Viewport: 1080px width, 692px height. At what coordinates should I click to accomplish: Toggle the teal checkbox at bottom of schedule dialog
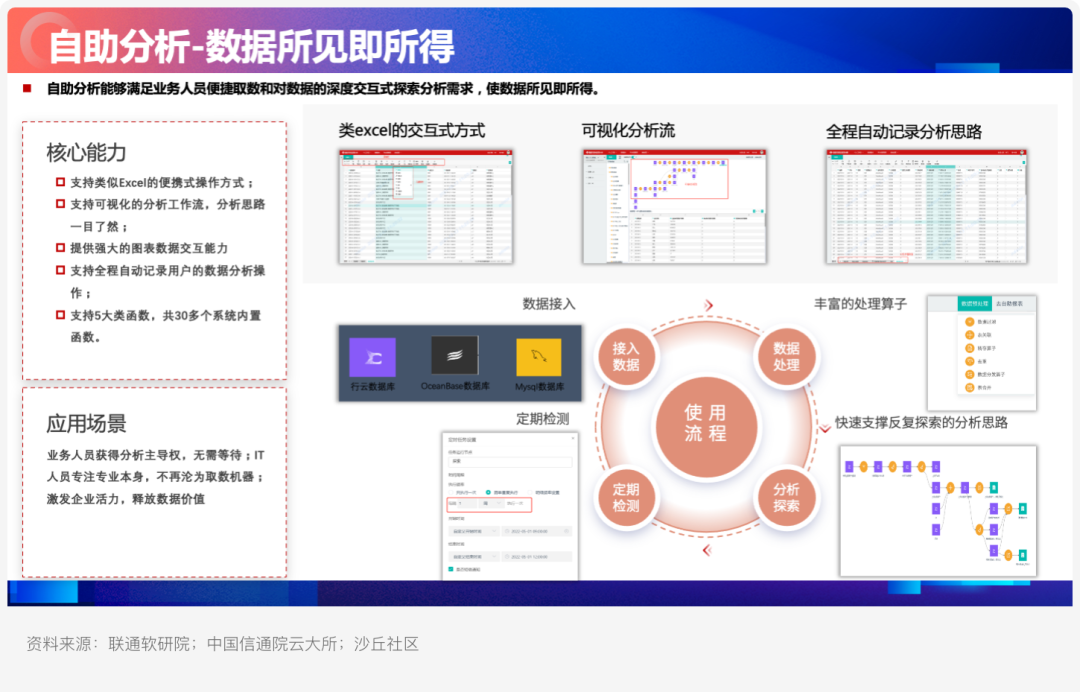pos(450,569)
